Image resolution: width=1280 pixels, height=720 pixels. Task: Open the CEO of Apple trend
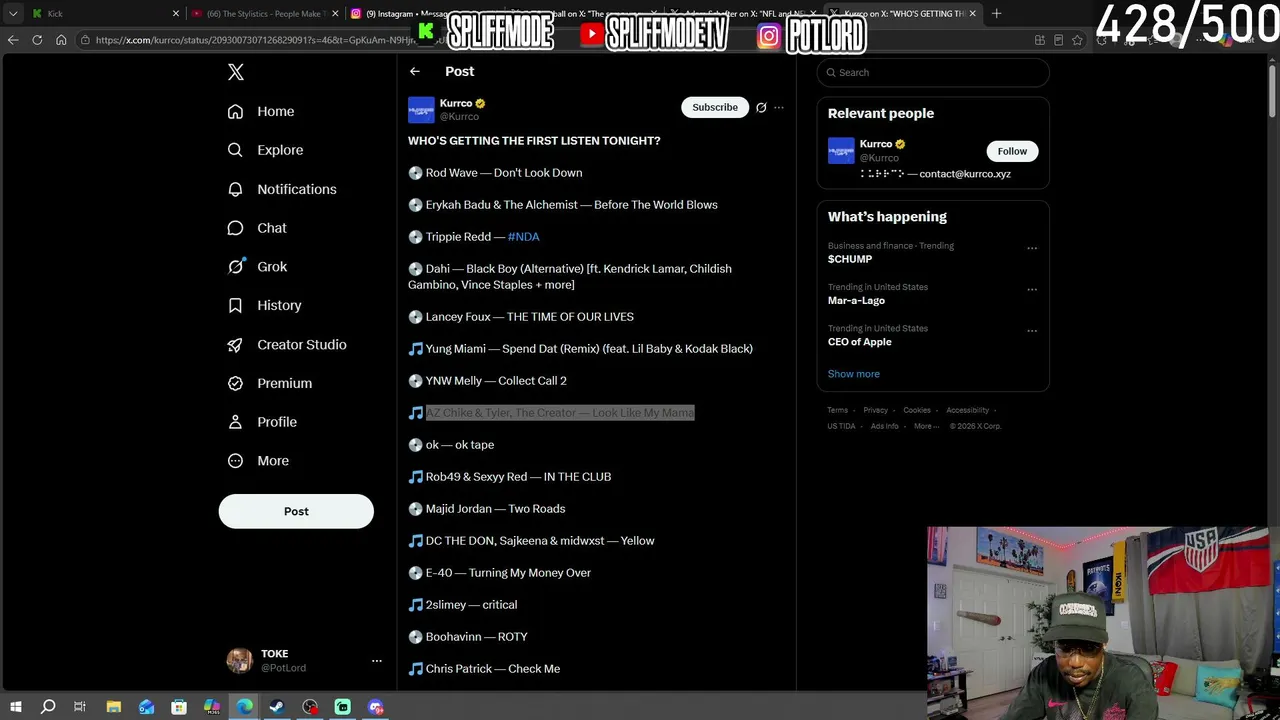pos(860,342)
